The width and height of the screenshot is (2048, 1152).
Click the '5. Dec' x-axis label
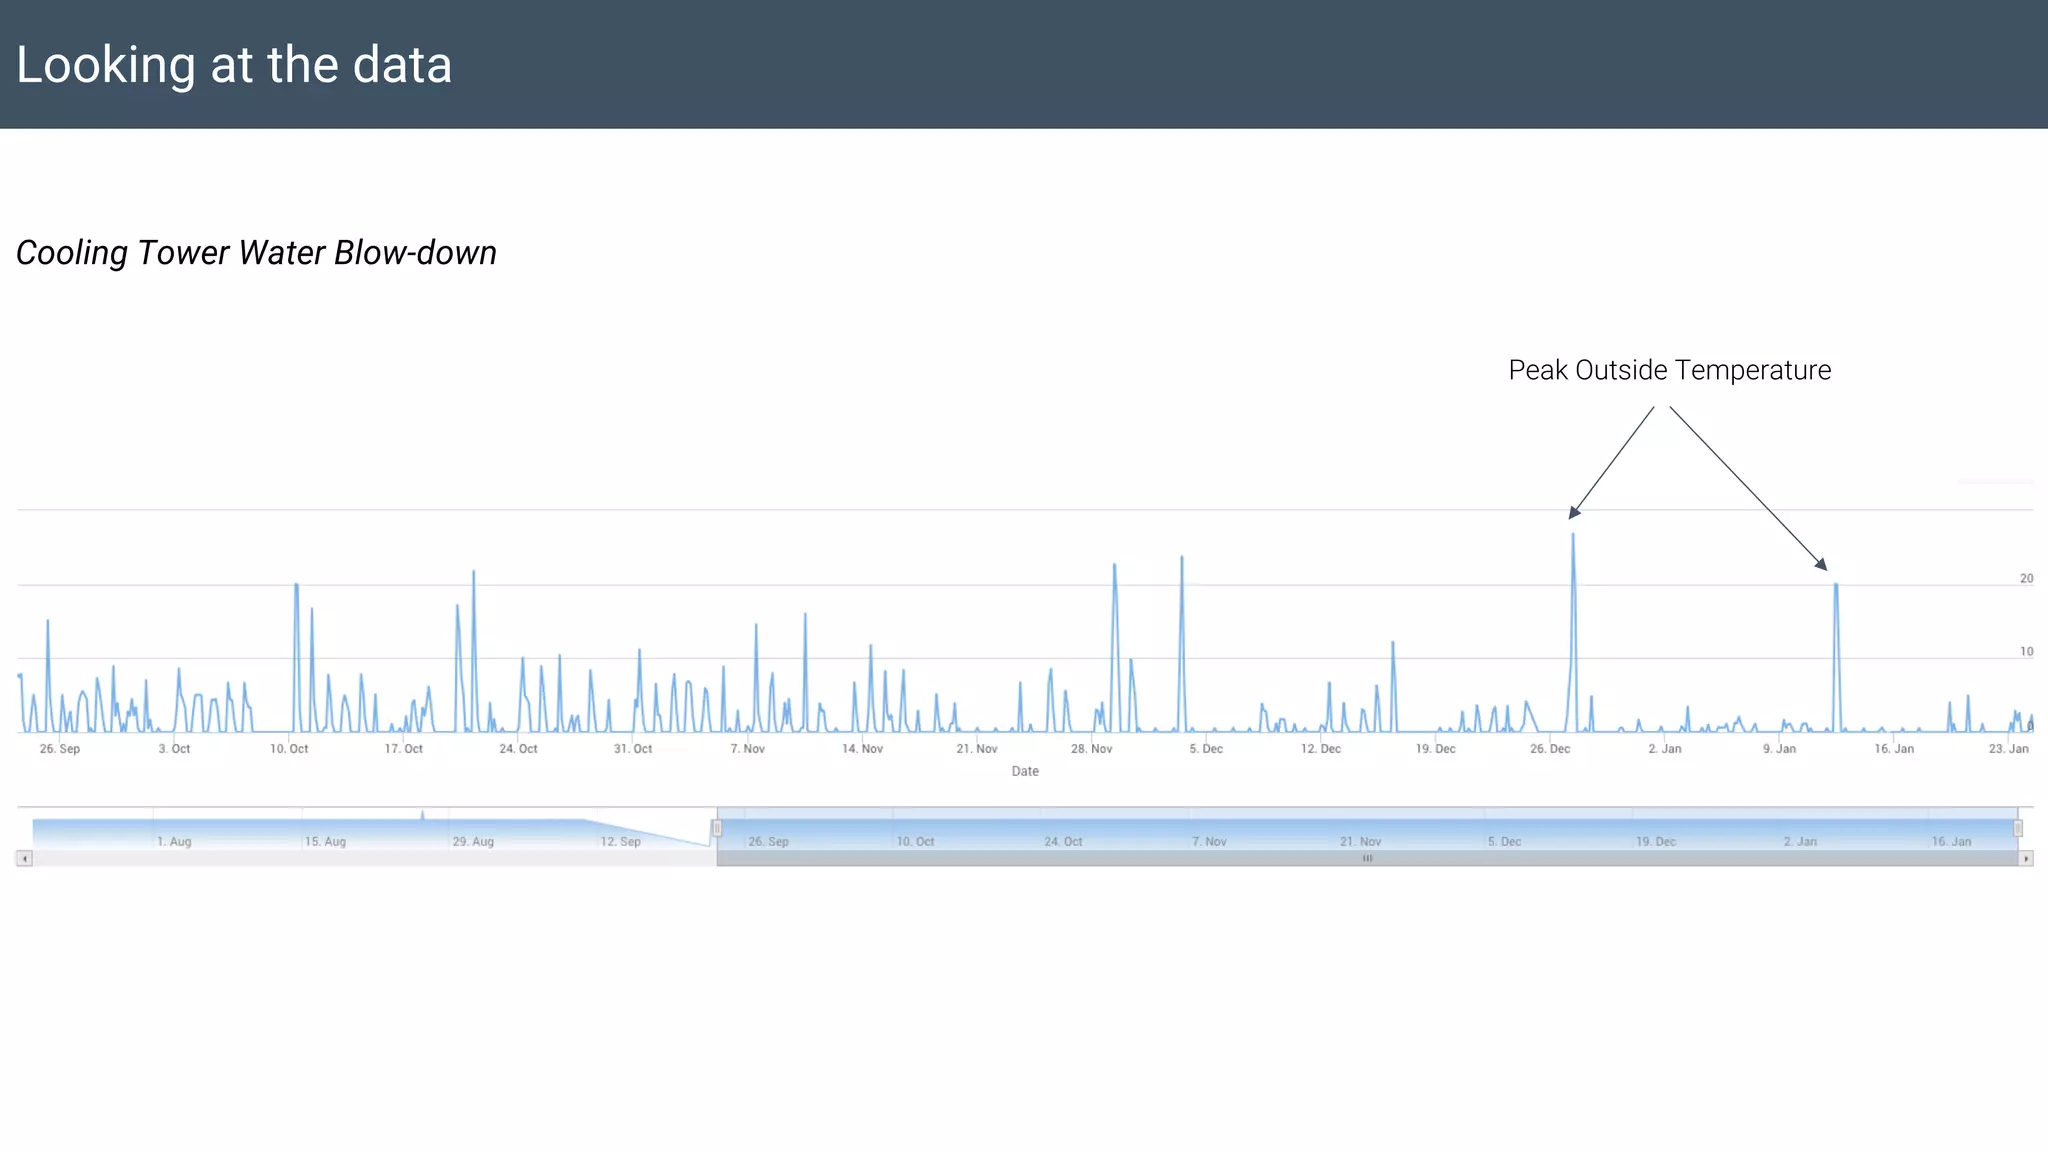pyautogui.click(x=1206, y=749)
